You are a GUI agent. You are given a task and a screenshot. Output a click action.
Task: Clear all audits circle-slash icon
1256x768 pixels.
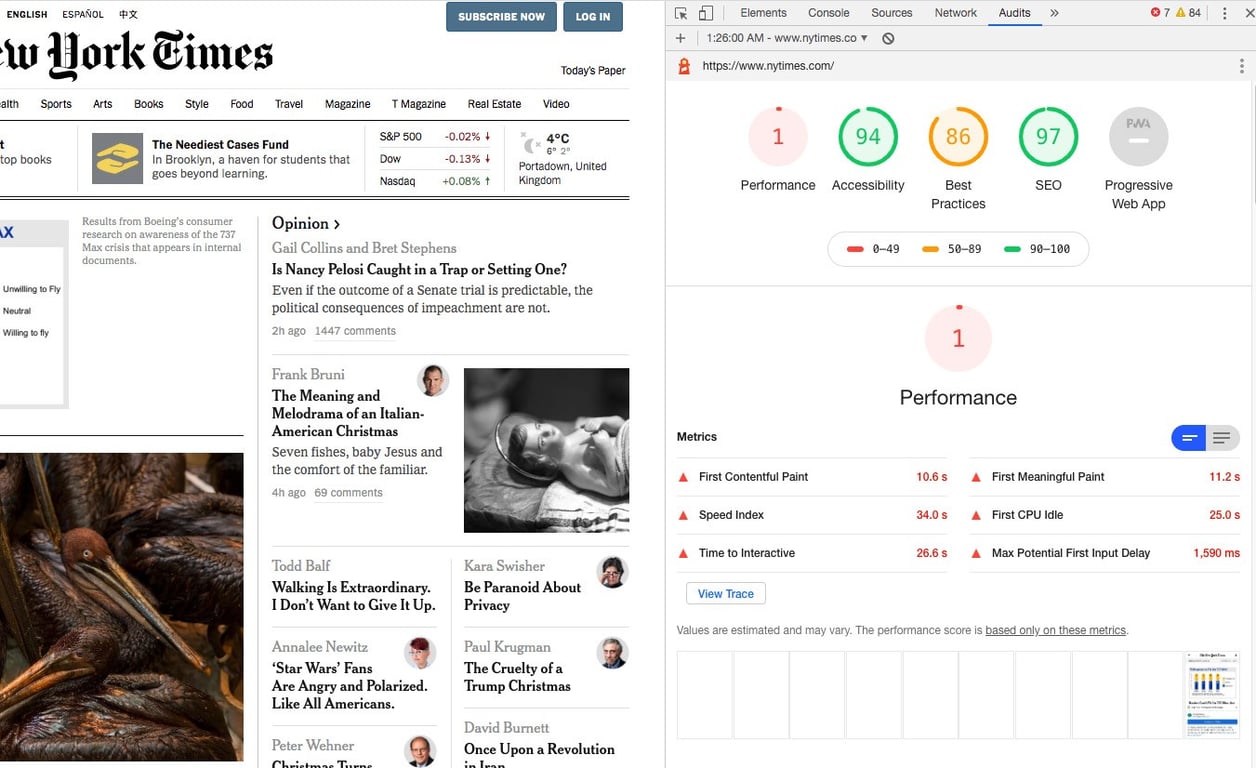[x=888, y=38]
